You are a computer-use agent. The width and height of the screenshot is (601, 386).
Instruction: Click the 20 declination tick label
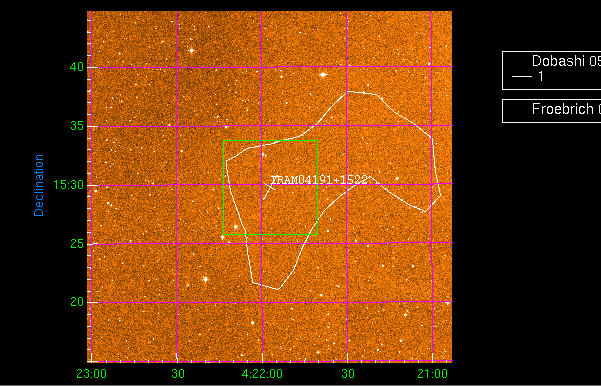(77, 302)
